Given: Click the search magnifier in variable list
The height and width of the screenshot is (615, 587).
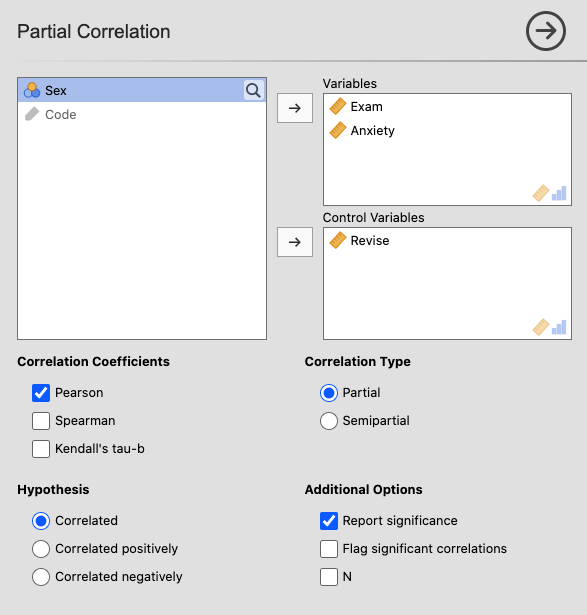Looking at the screenshot, I should (253, 90).
